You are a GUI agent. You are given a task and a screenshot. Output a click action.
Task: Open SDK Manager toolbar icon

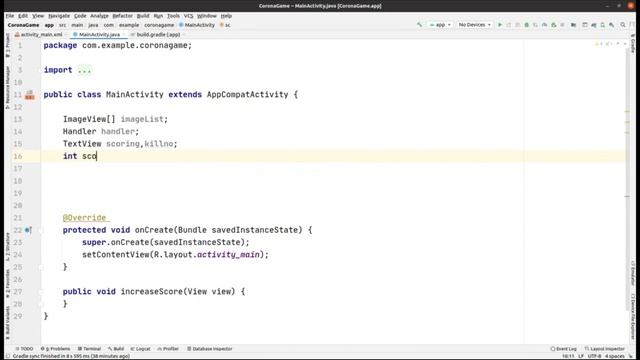tap(611, 25)
